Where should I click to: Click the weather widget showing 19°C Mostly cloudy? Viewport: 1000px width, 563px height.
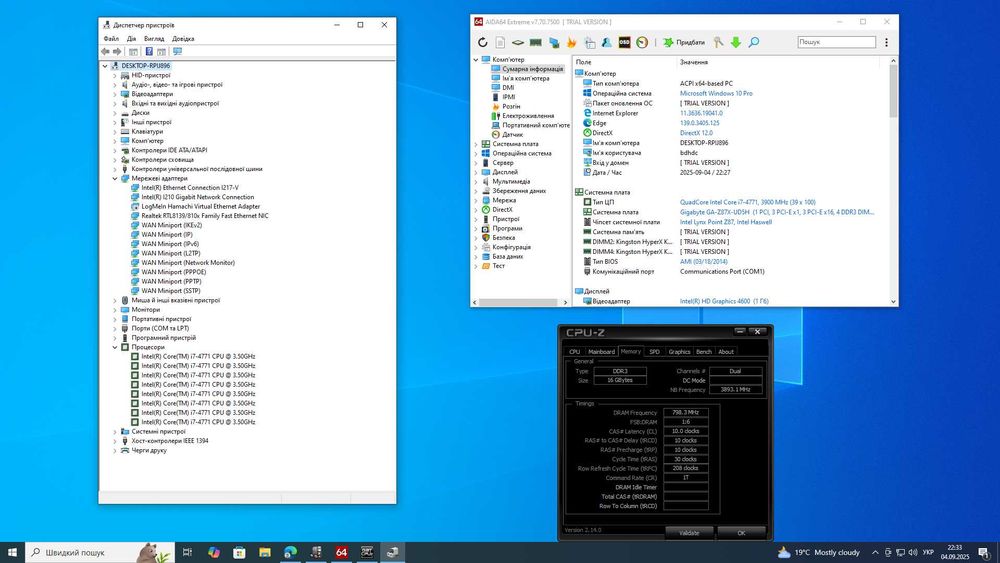pyautogui.click(x=818, y=552)
